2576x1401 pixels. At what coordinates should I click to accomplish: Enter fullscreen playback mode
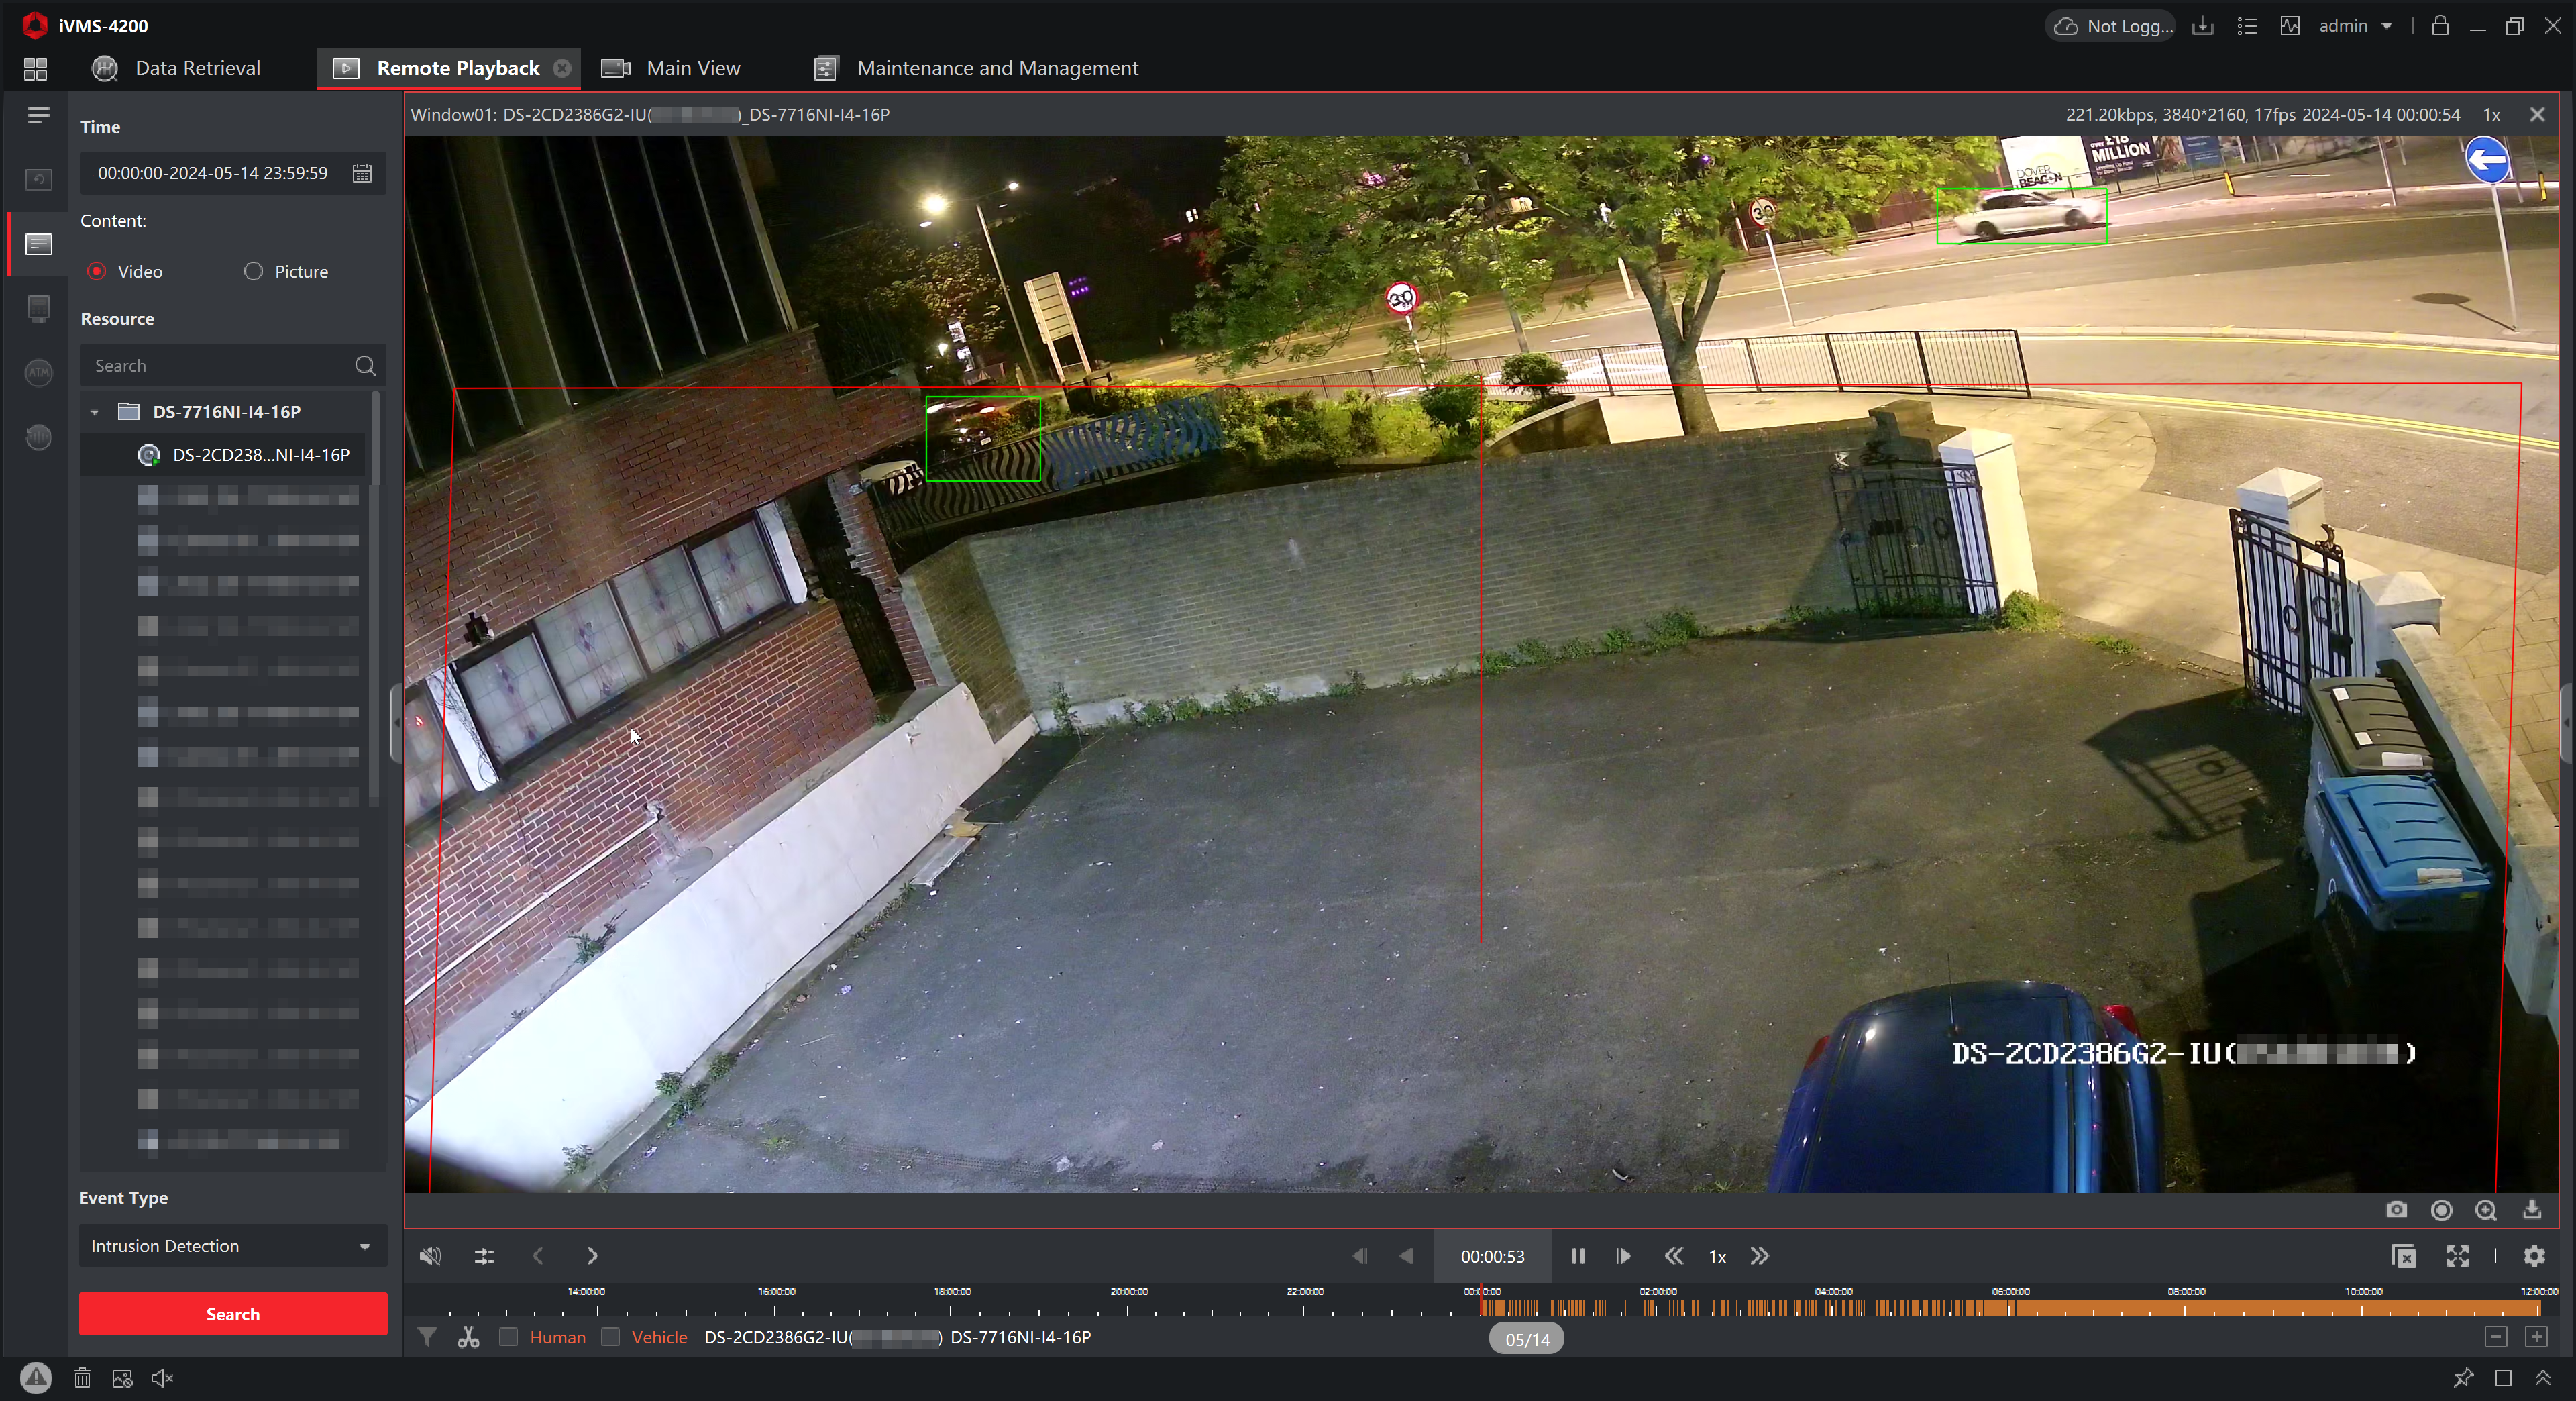tap(2458, 1256)
